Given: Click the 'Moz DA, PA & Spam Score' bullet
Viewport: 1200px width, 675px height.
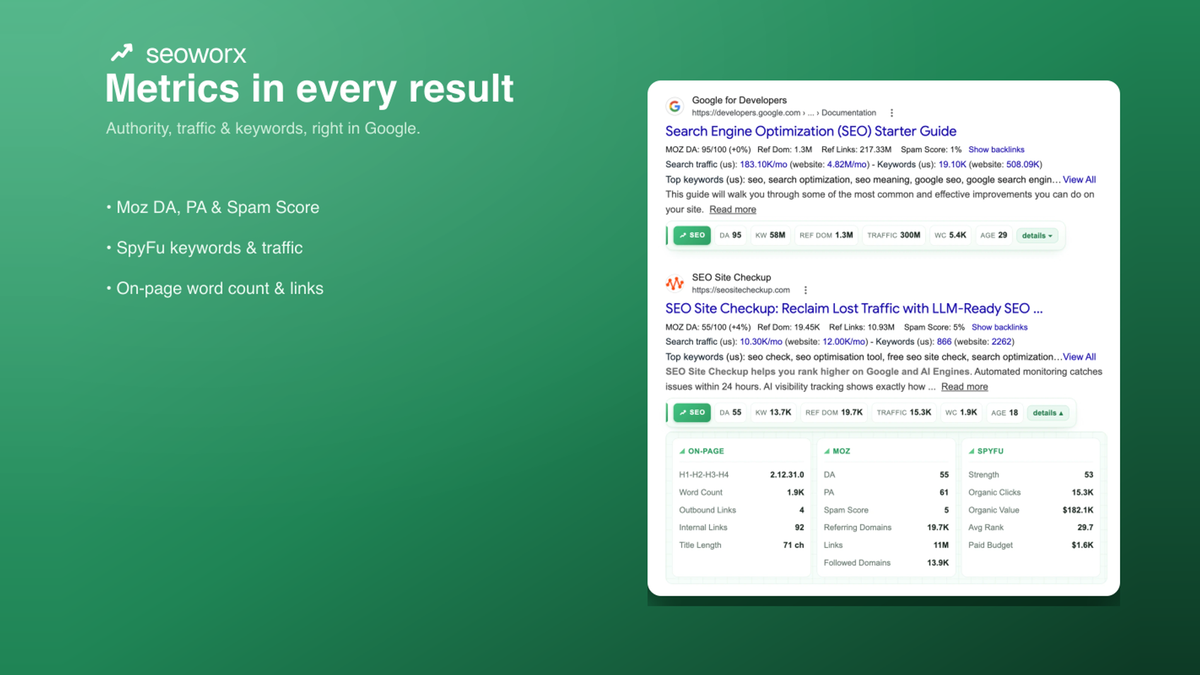Looking at the screenshot, I should pos(213,208).
